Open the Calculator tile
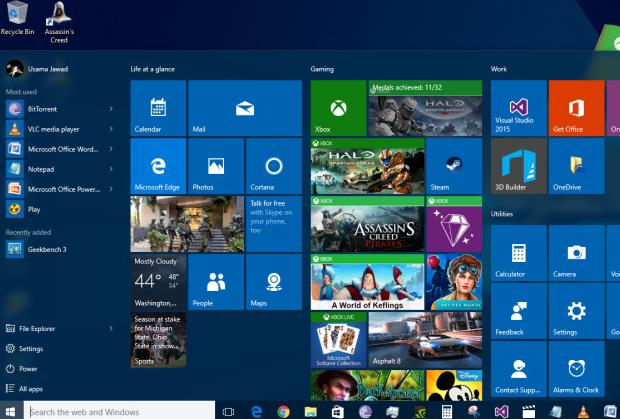Viewport: 620px width, 419px height. [518, 253]
